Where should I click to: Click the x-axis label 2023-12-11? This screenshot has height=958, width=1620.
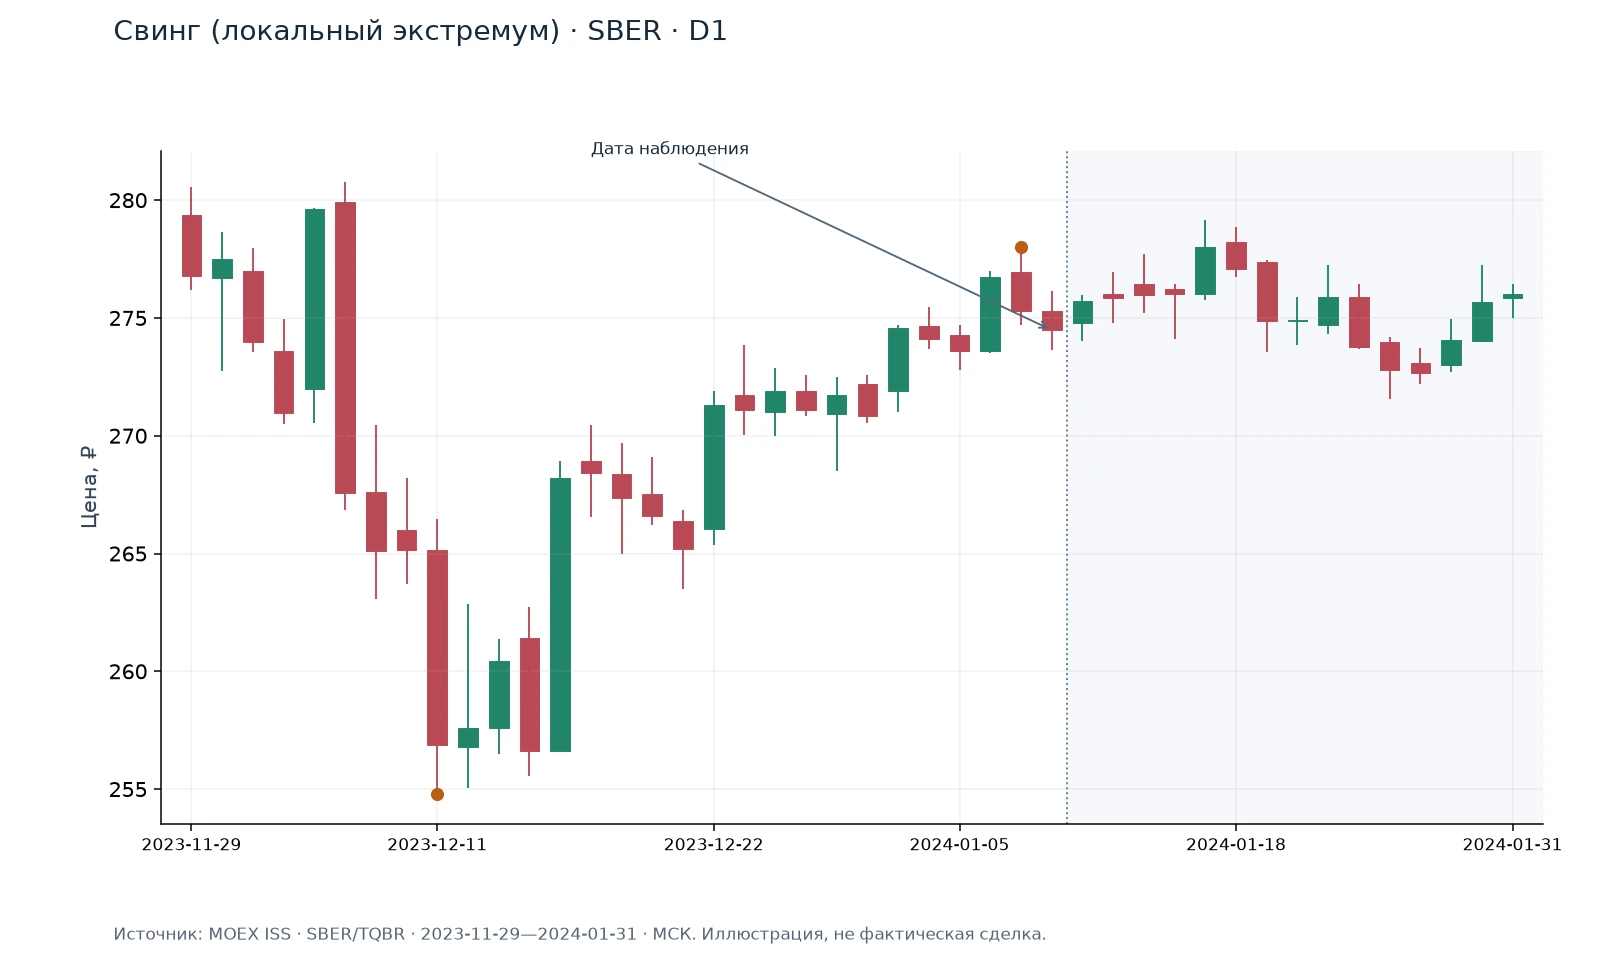437,845
